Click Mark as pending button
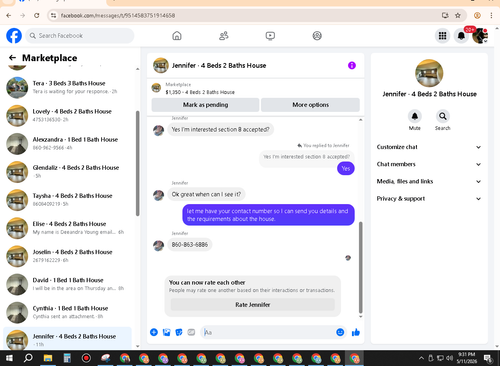 (x=205, y=105)
